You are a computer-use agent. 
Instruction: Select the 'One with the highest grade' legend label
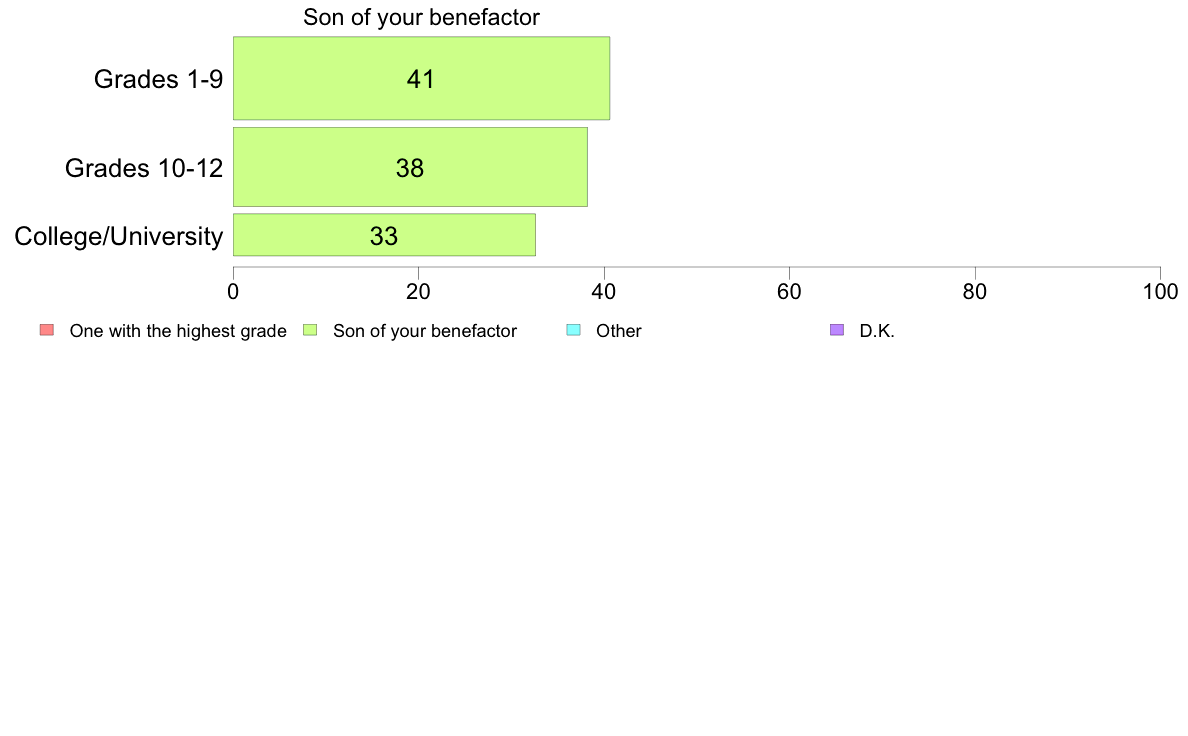(178, 331)
